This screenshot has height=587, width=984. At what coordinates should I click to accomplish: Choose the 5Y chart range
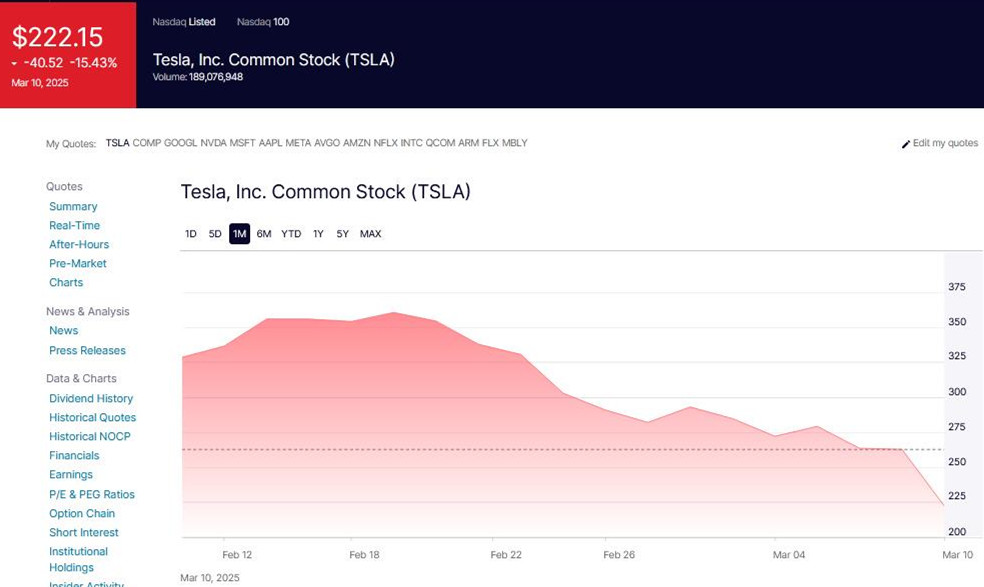pyautogui.click(x=343, y=234)
